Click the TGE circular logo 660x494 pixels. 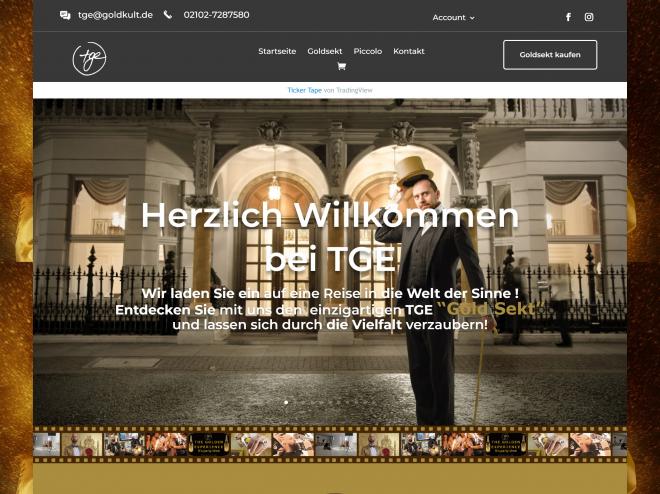89,58
